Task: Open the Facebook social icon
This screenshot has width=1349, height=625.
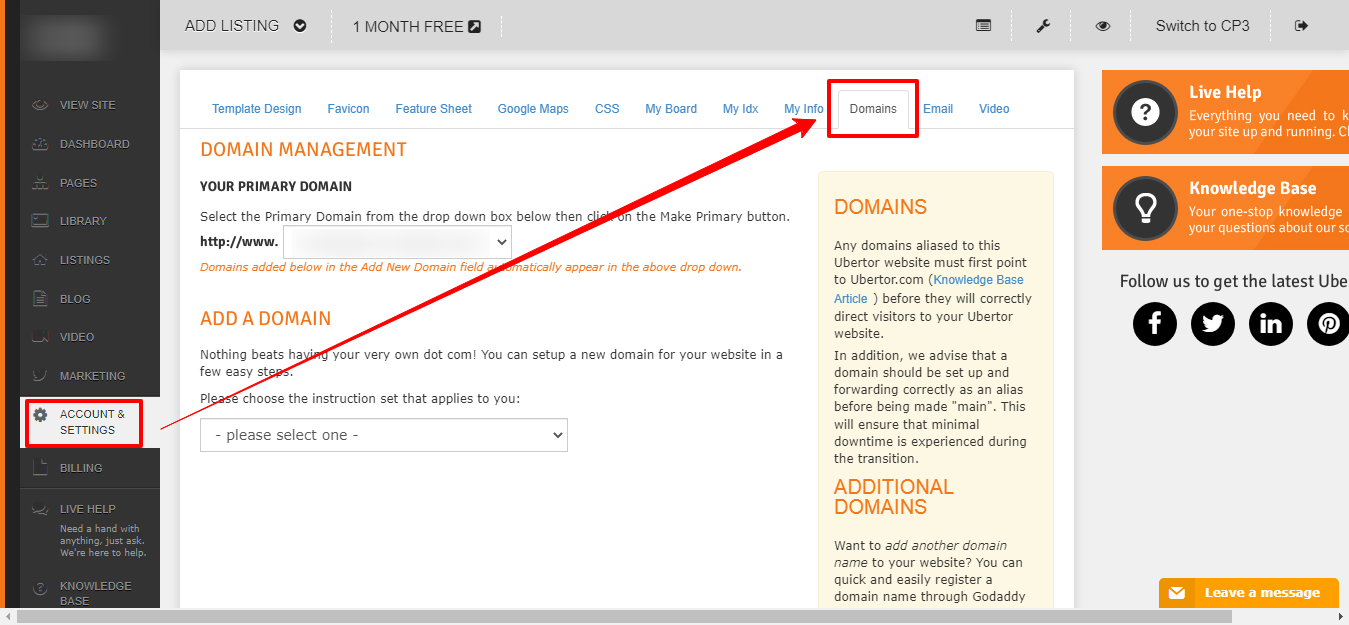Action: coord(1154,324)
